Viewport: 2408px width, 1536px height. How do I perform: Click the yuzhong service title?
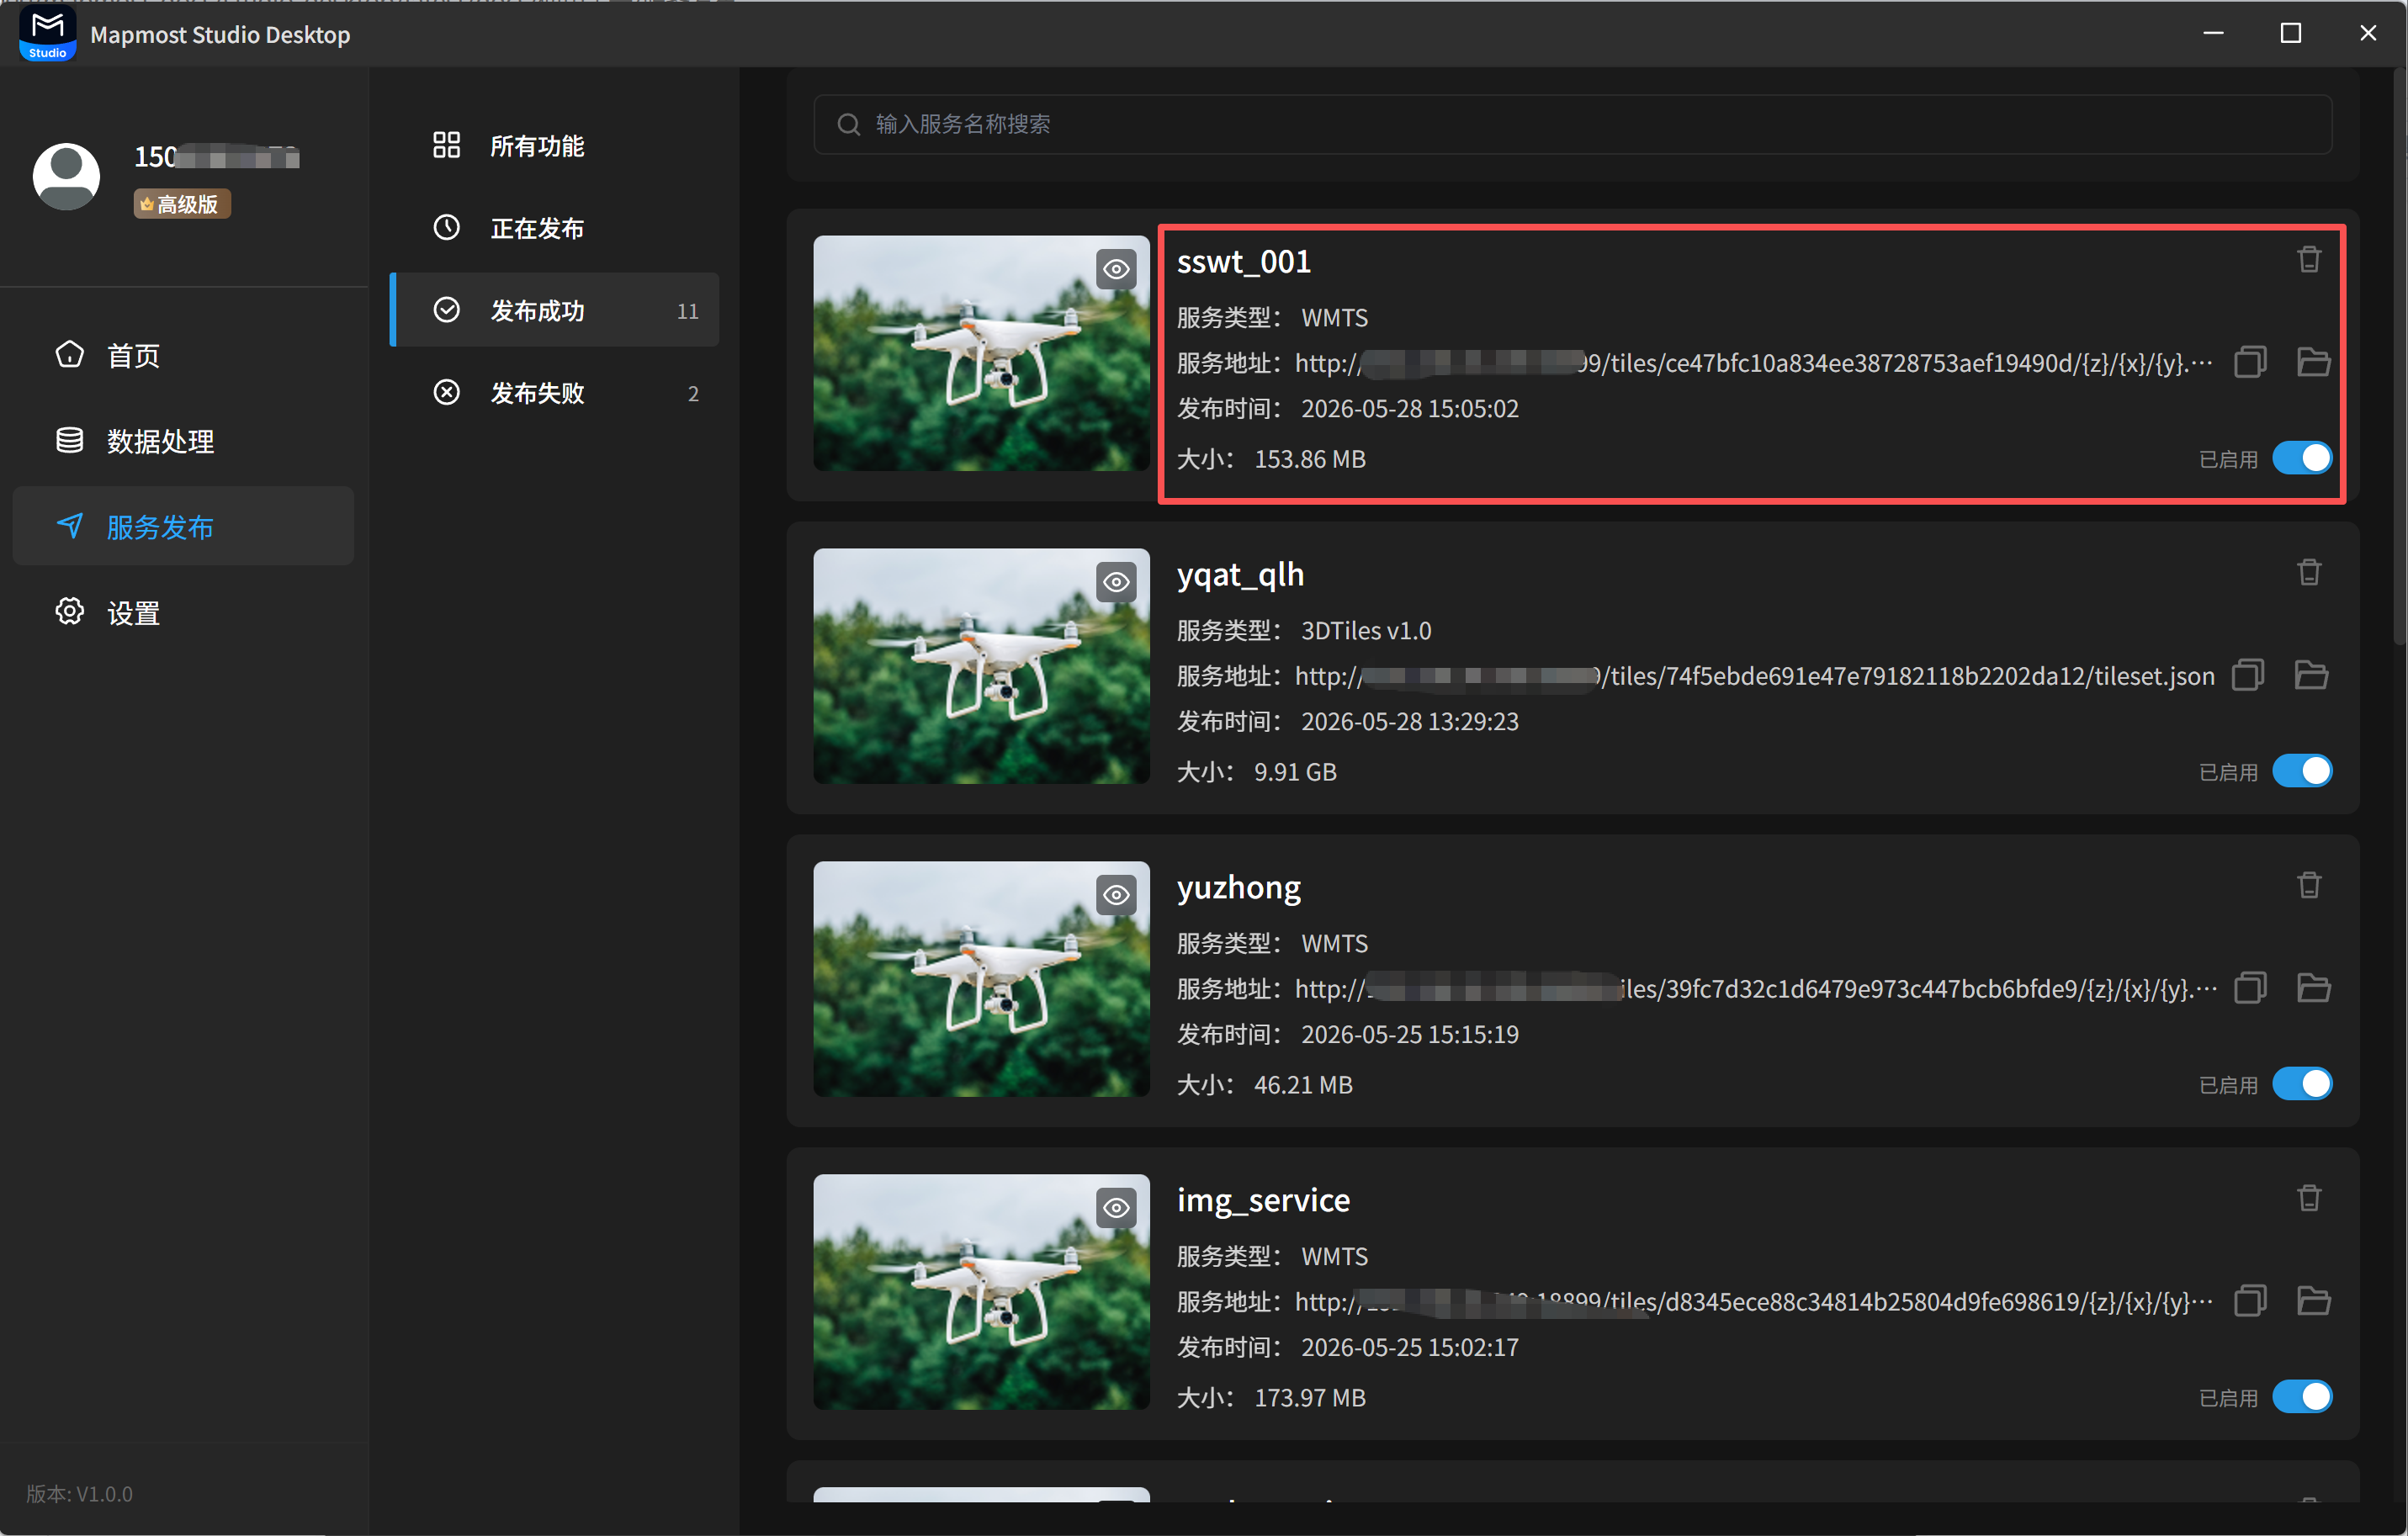click(1239, 888)
